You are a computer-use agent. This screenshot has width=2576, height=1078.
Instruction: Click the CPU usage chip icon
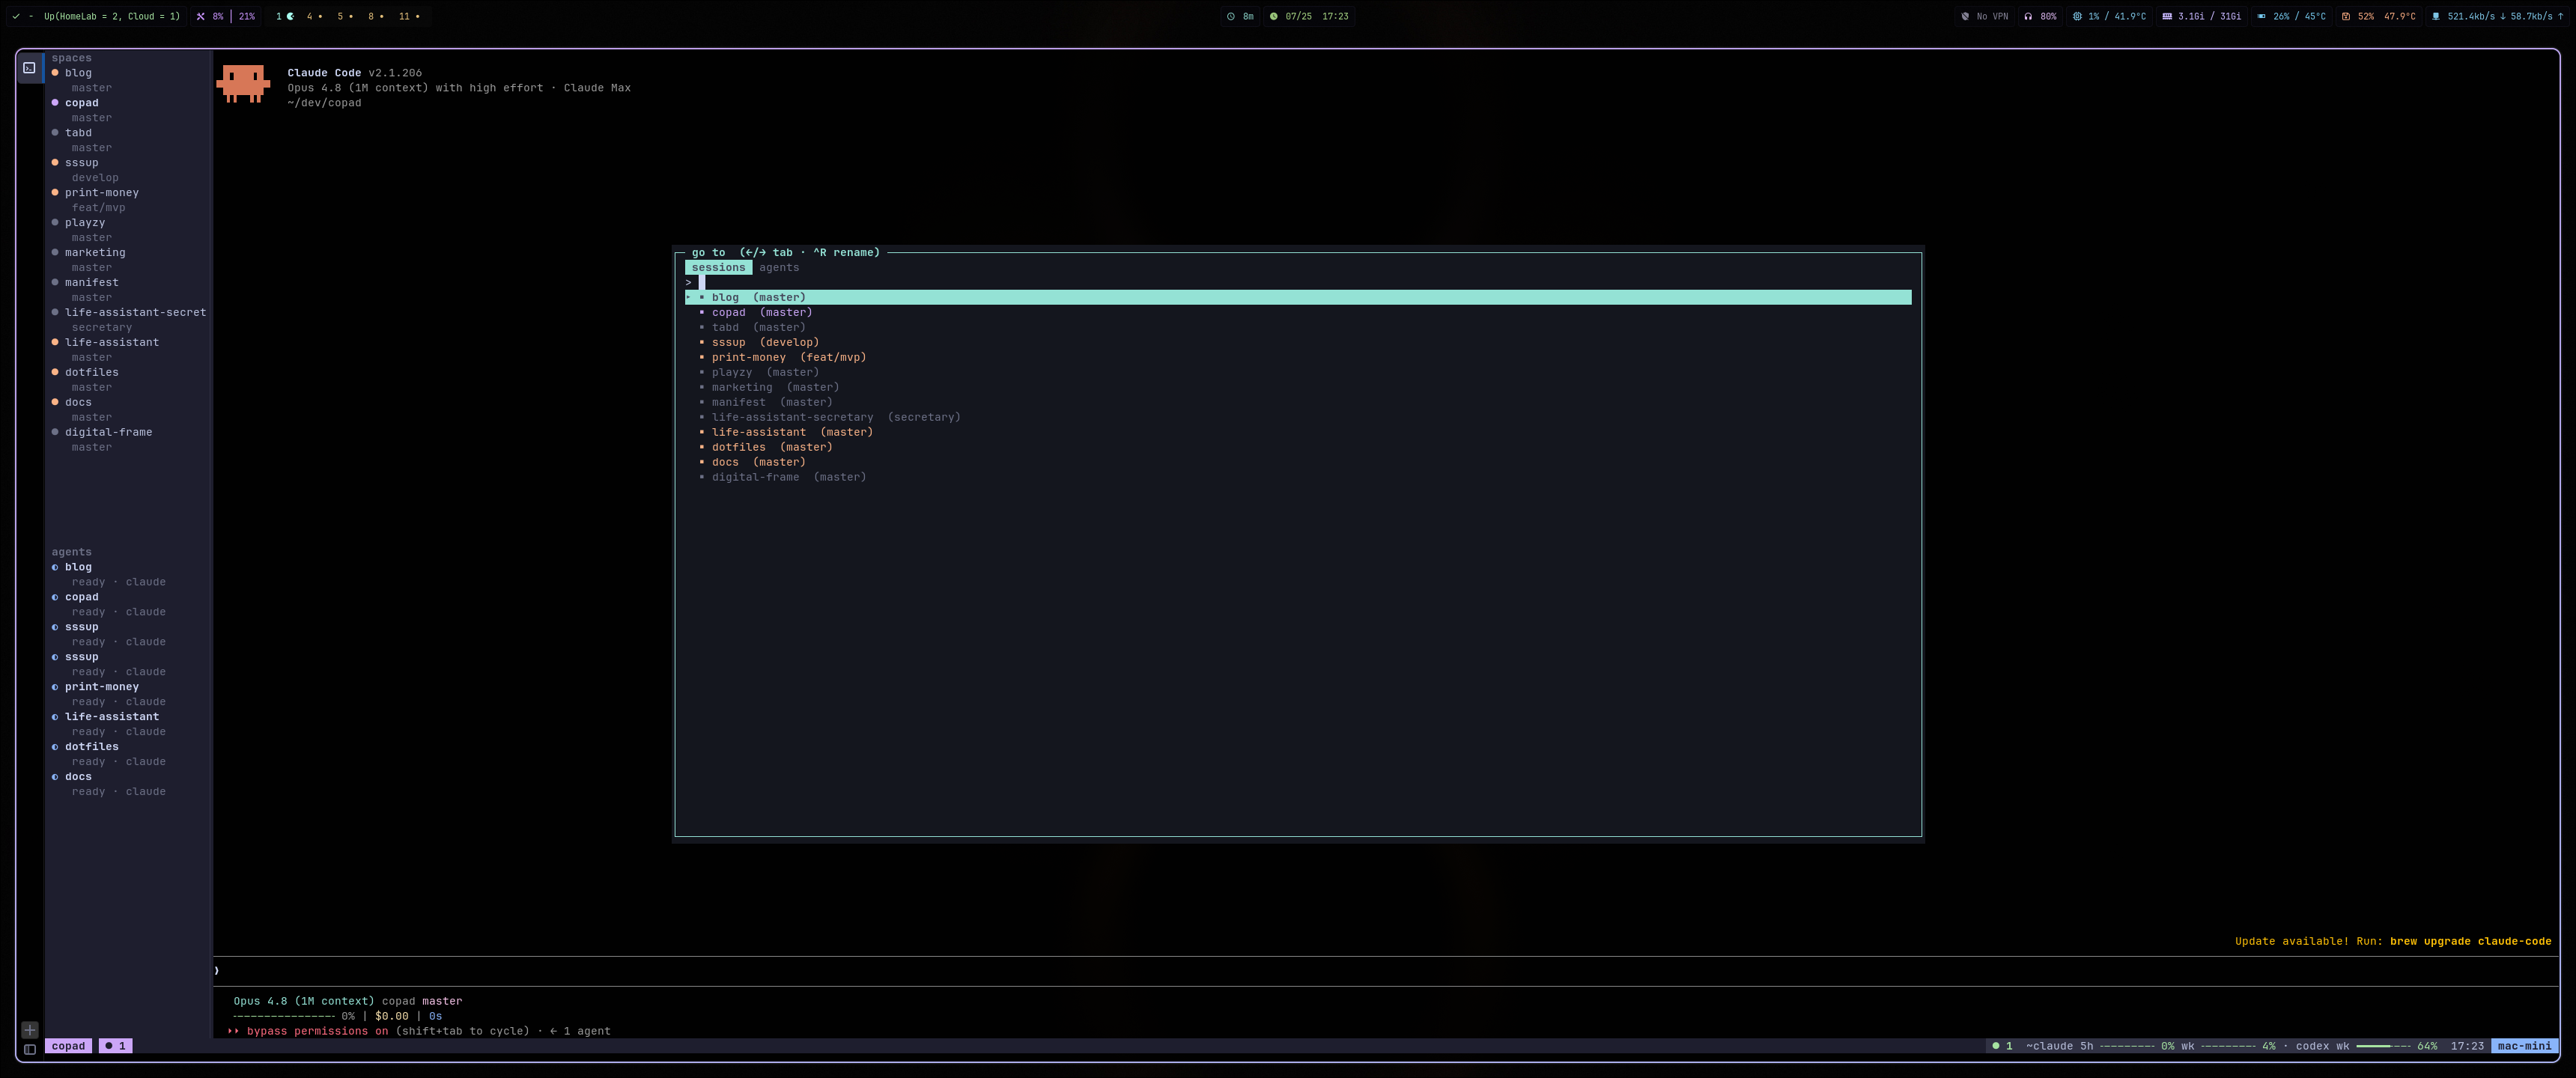coord(2077,16)
